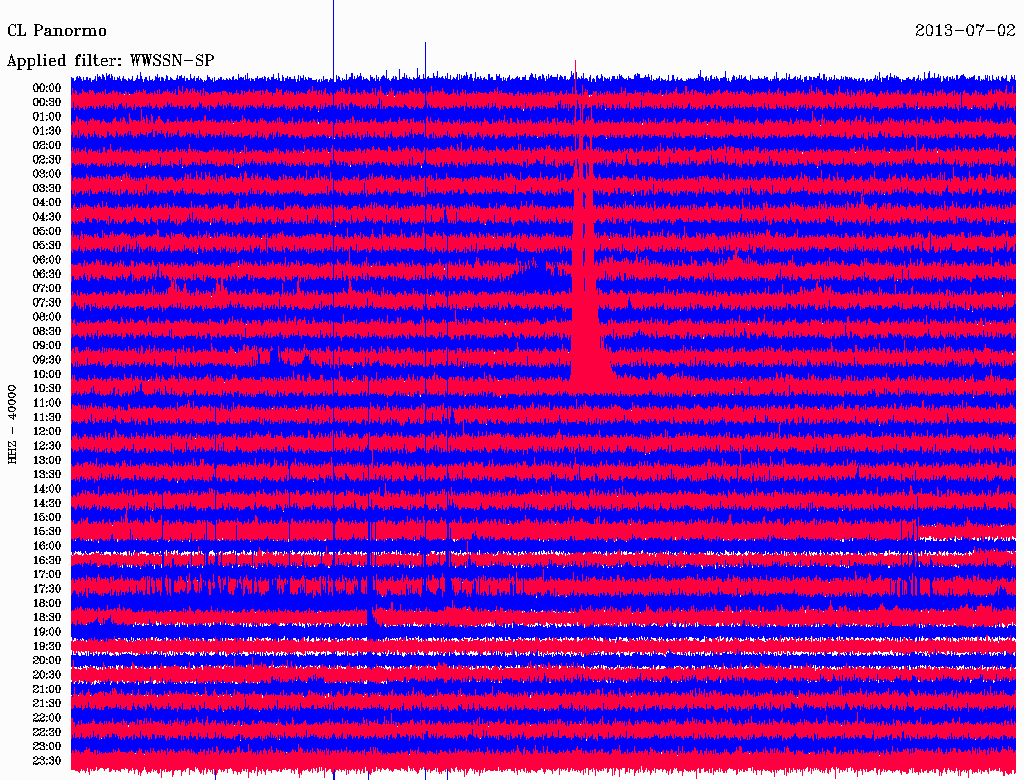The height and width of the screenshot is (780, 1024).
Task: Click the 03:30 time label
Action: pyautogui.click(x=46, y=188)
